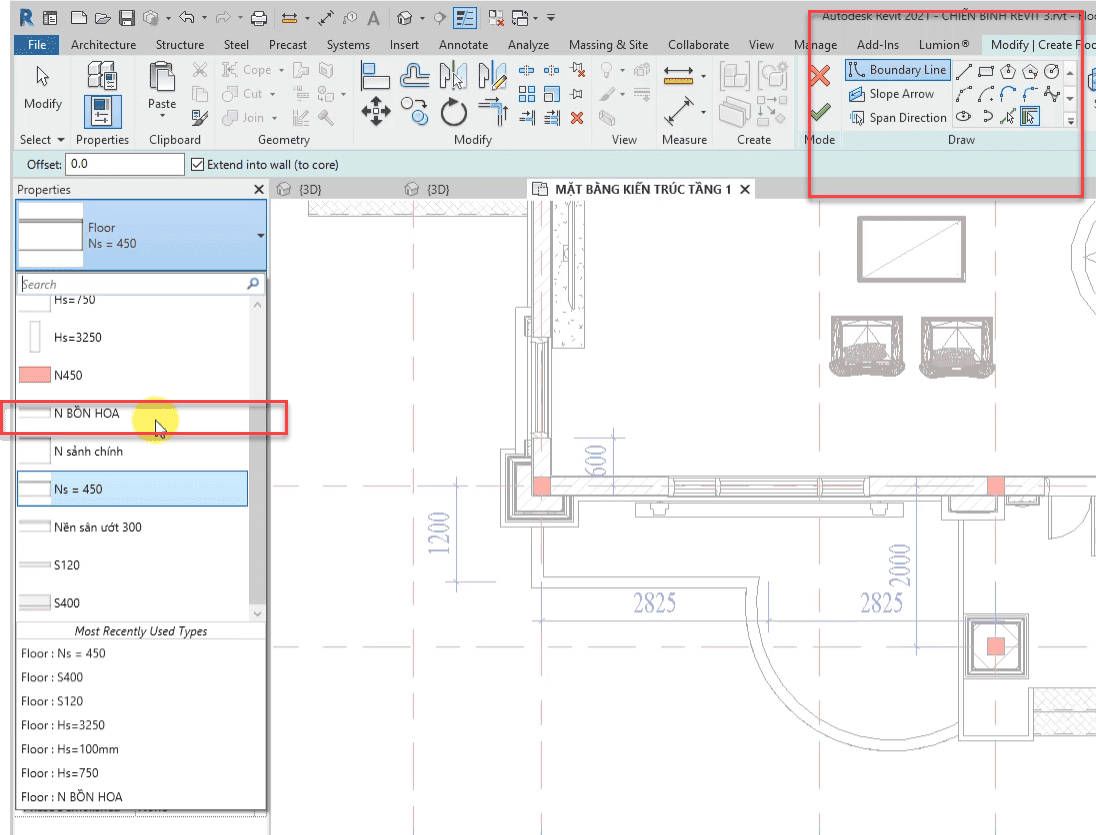Viewport: 1096px width, 835px height.
Task: Switch to the Structure ribbon tab
Action: pos(180,45)
